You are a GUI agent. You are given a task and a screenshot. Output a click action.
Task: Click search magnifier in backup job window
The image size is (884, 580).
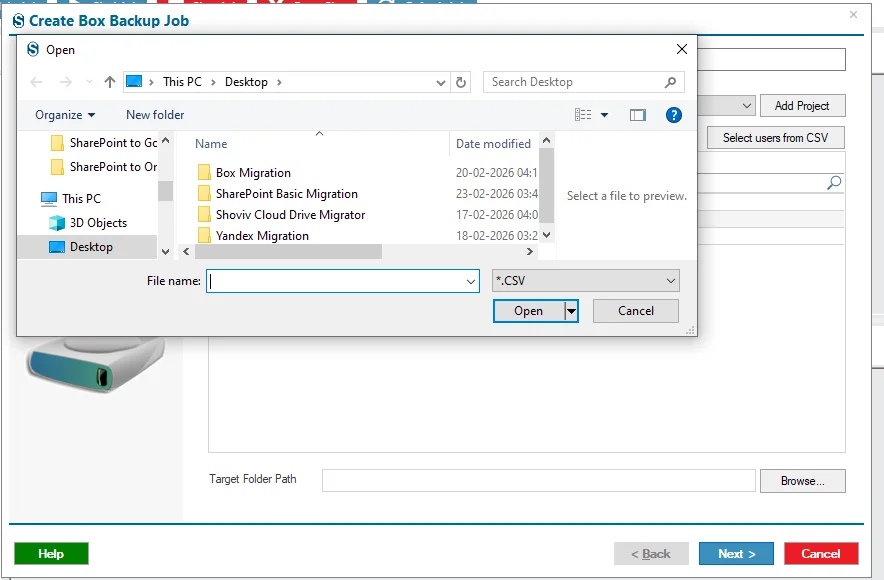(834, 182)
